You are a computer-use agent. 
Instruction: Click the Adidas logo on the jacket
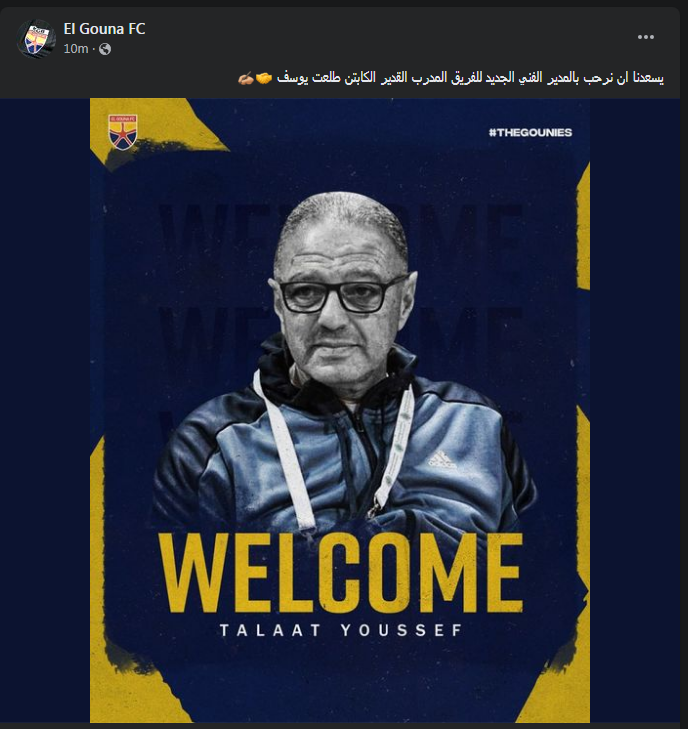pos(442,458)
